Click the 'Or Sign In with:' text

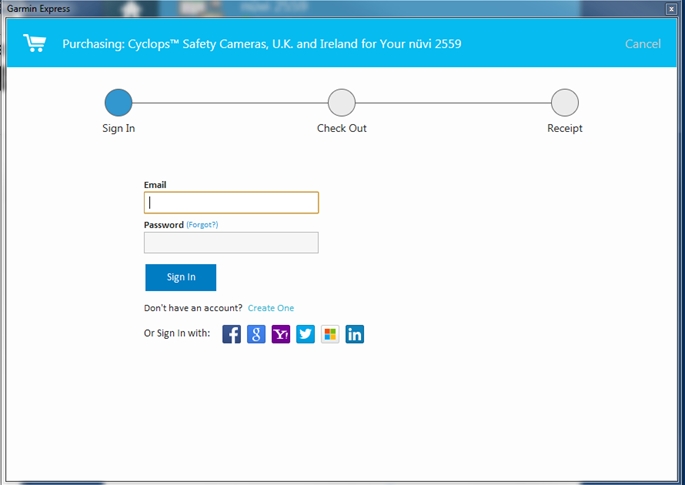177,333
